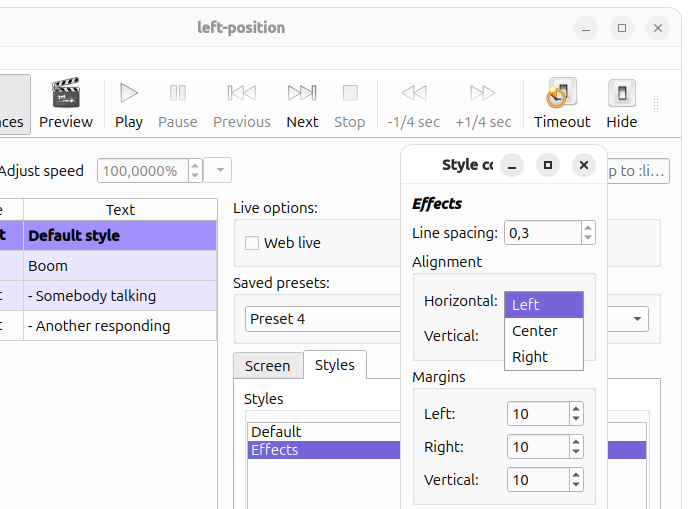
Task: Click the Left margin value field
Action: tap(538, 414)
